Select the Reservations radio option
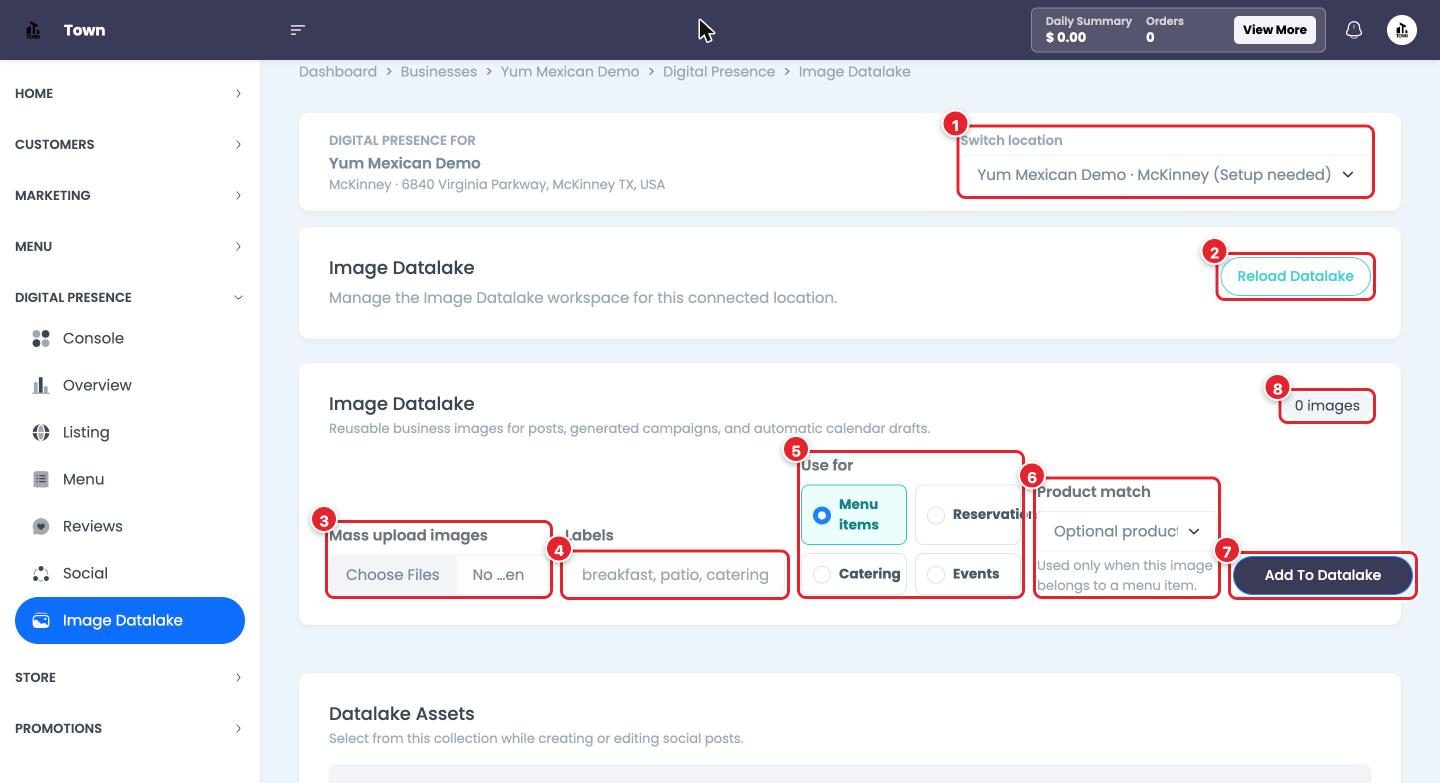 click(936, 515)
